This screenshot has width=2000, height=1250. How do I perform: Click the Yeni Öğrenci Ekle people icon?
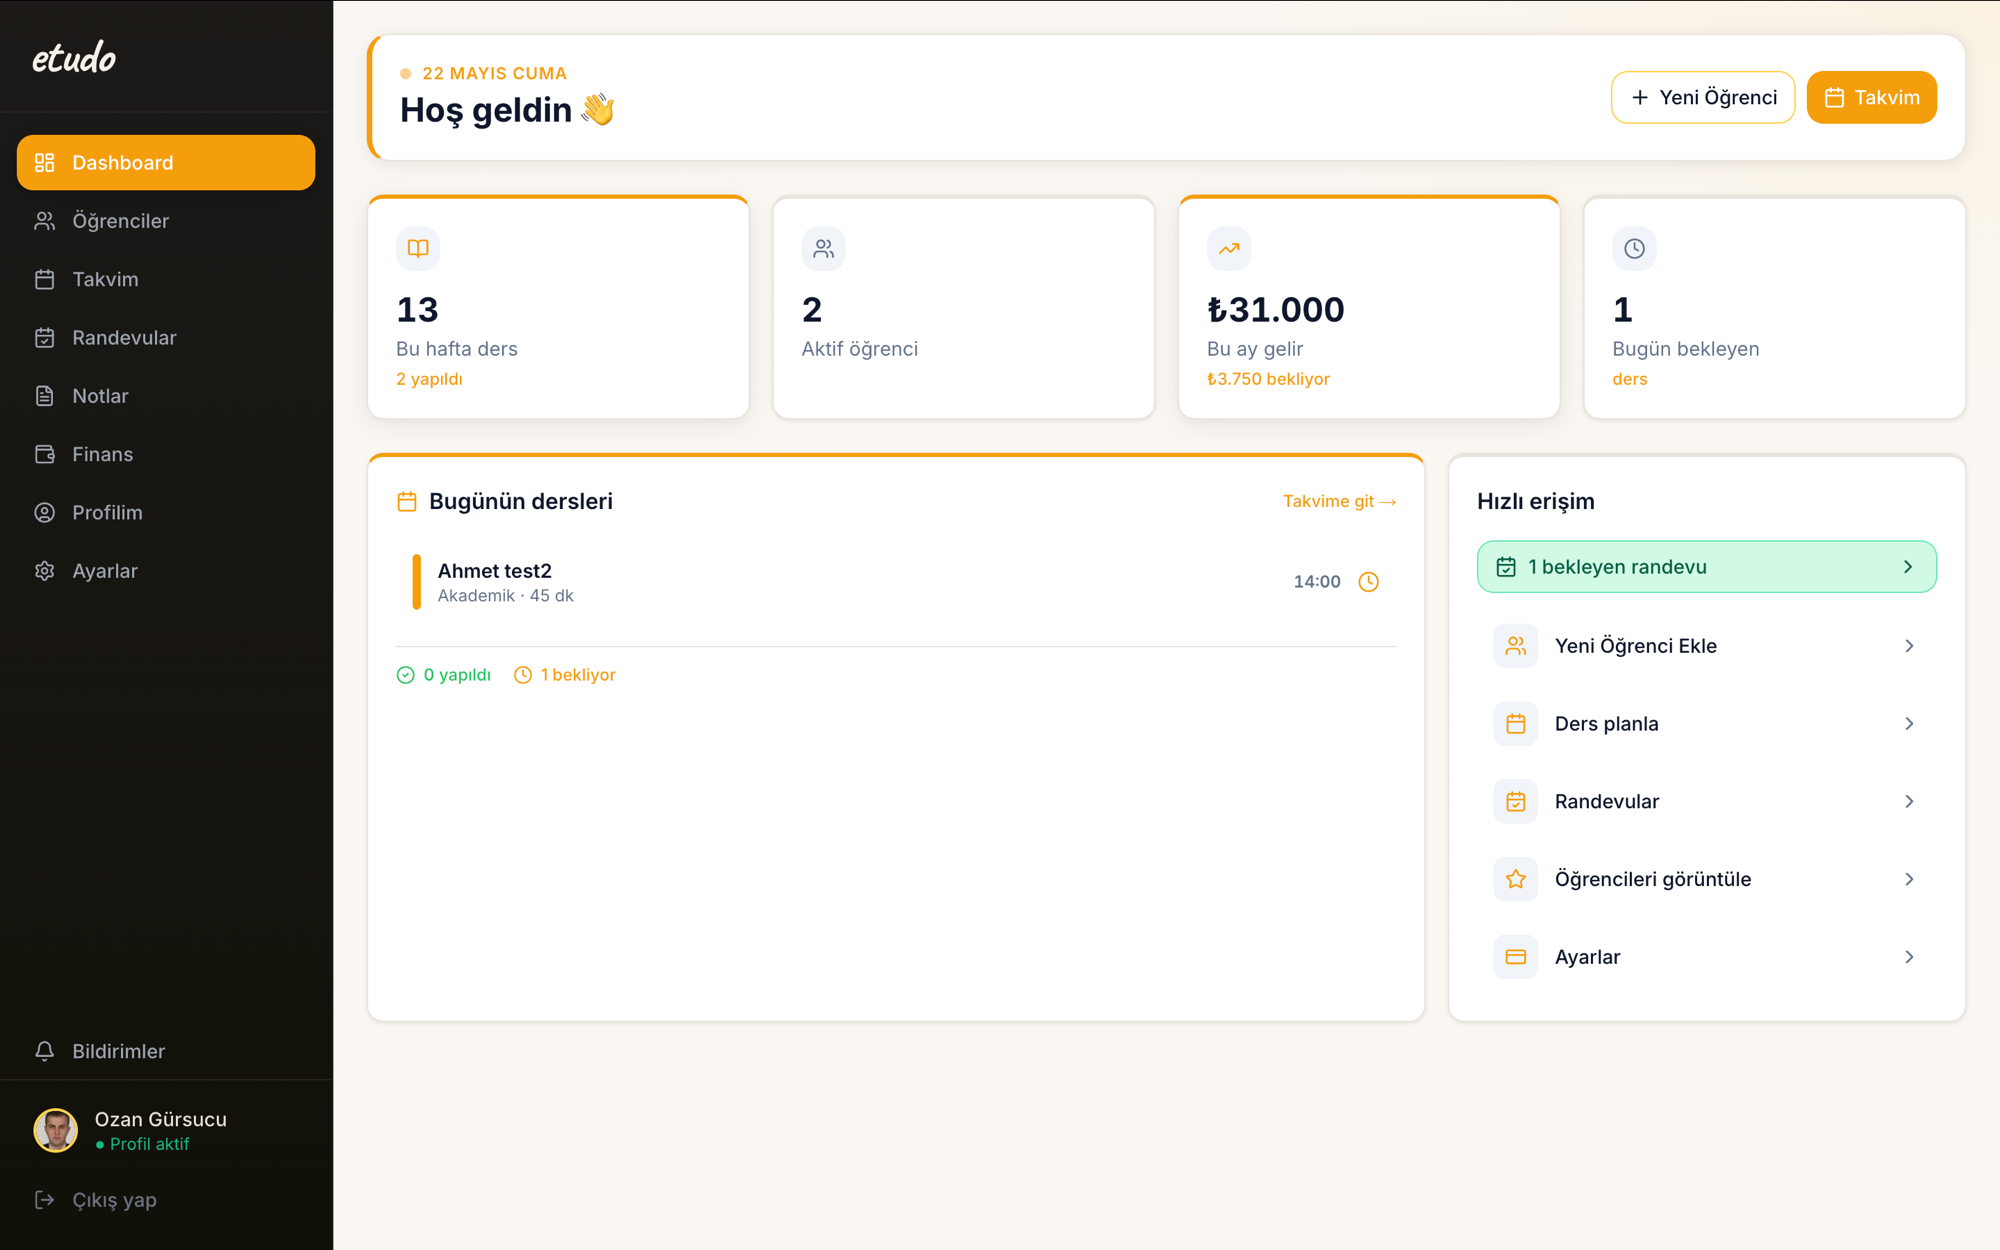pos(1515,646)
